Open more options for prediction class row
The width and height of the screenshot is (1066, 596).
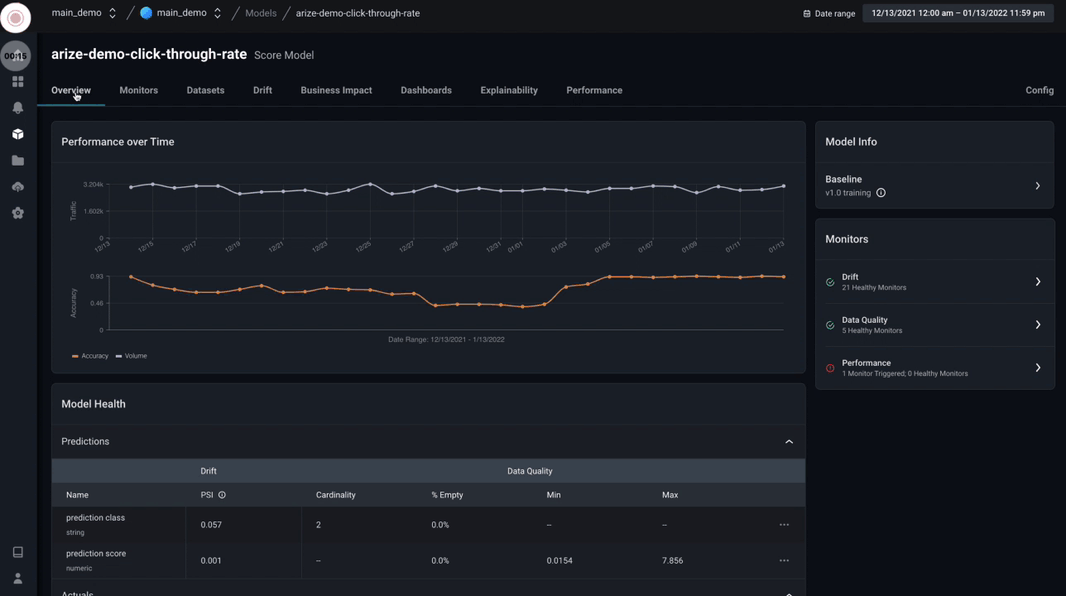[x=784, y=525]
